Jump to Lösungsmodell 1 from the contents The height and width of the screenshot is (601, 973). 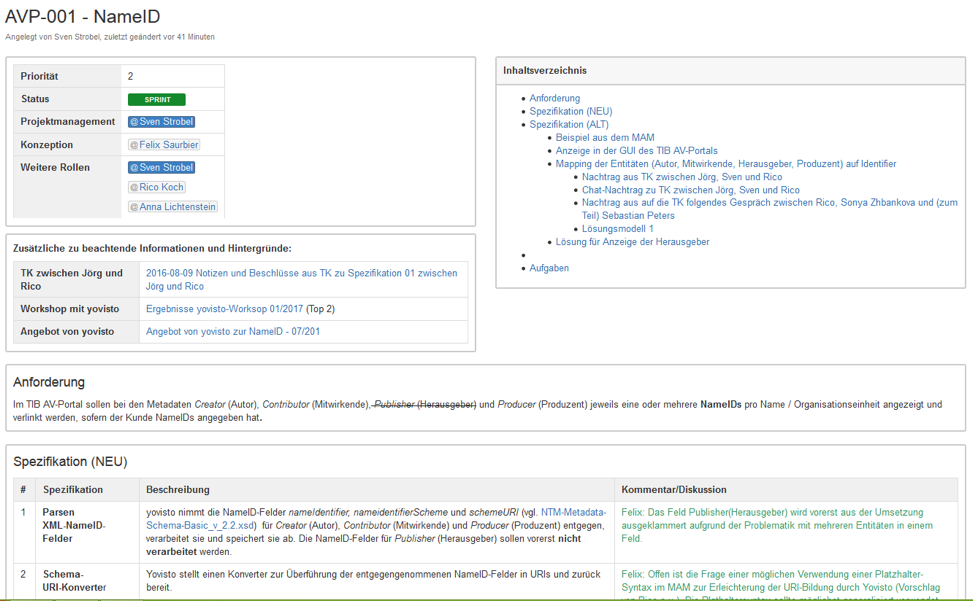617,227
